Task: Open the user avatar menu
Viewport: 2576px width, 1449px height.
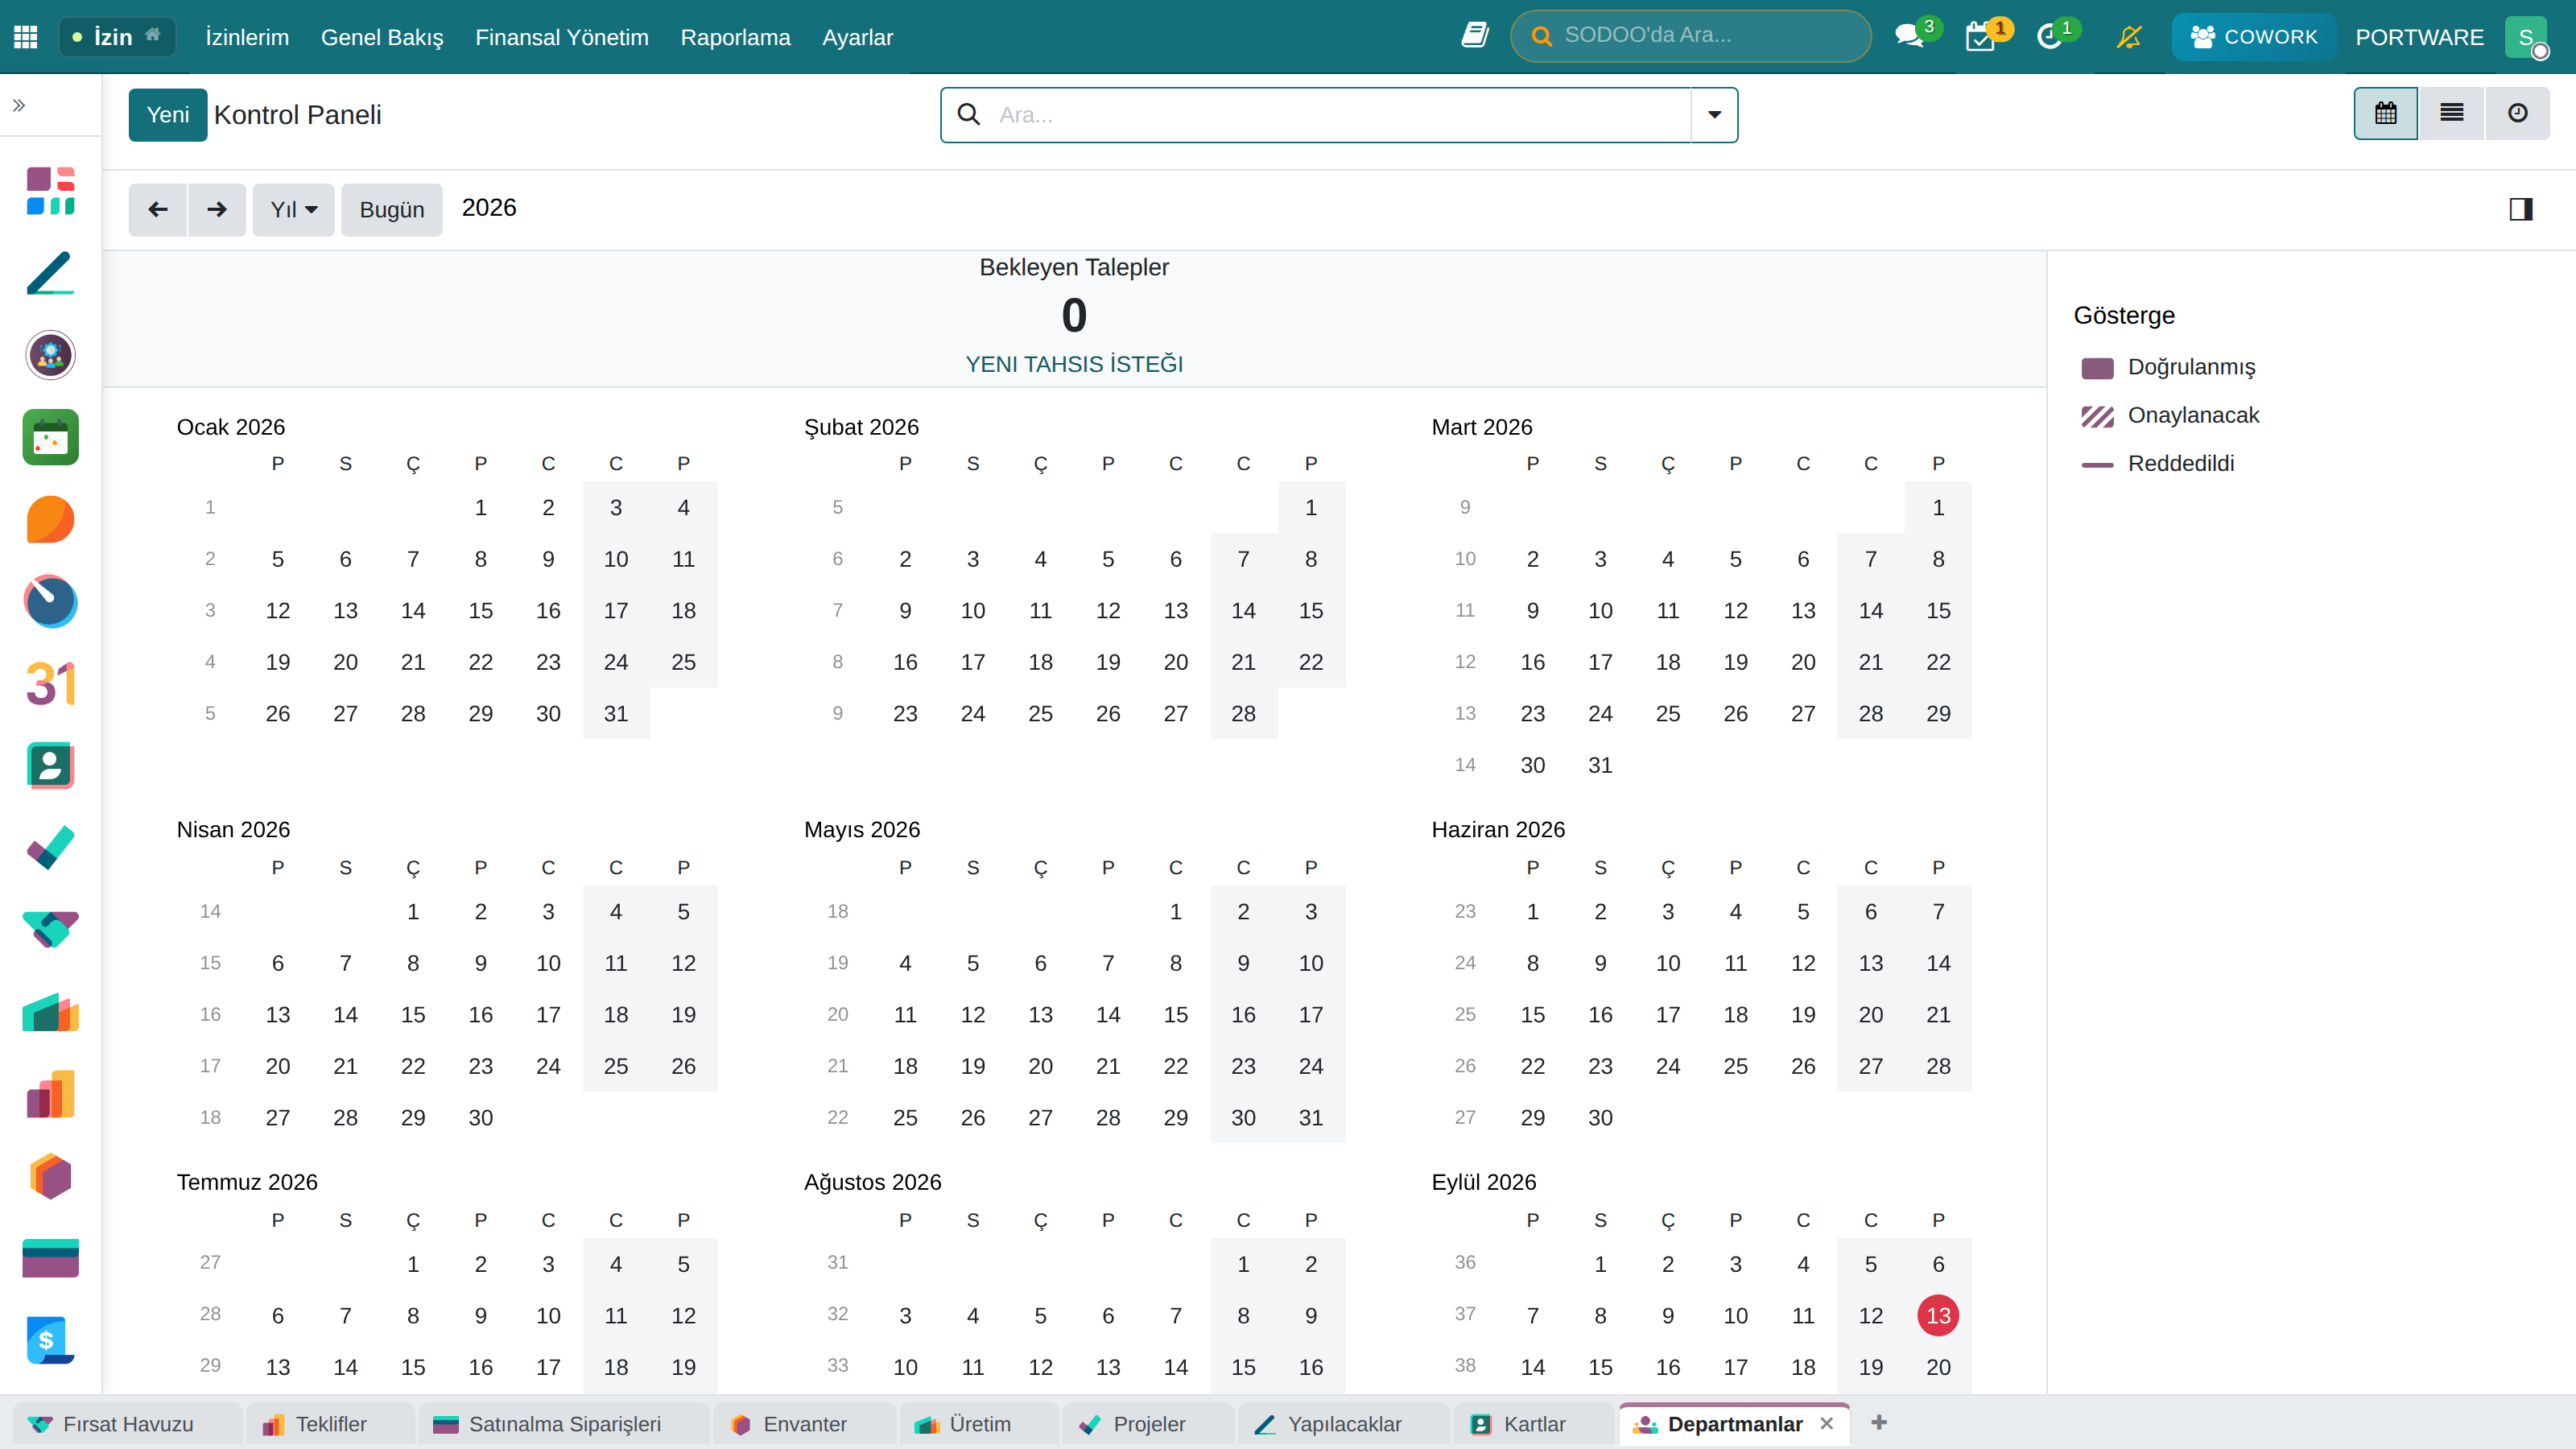Action: [x=2526, y=37]
